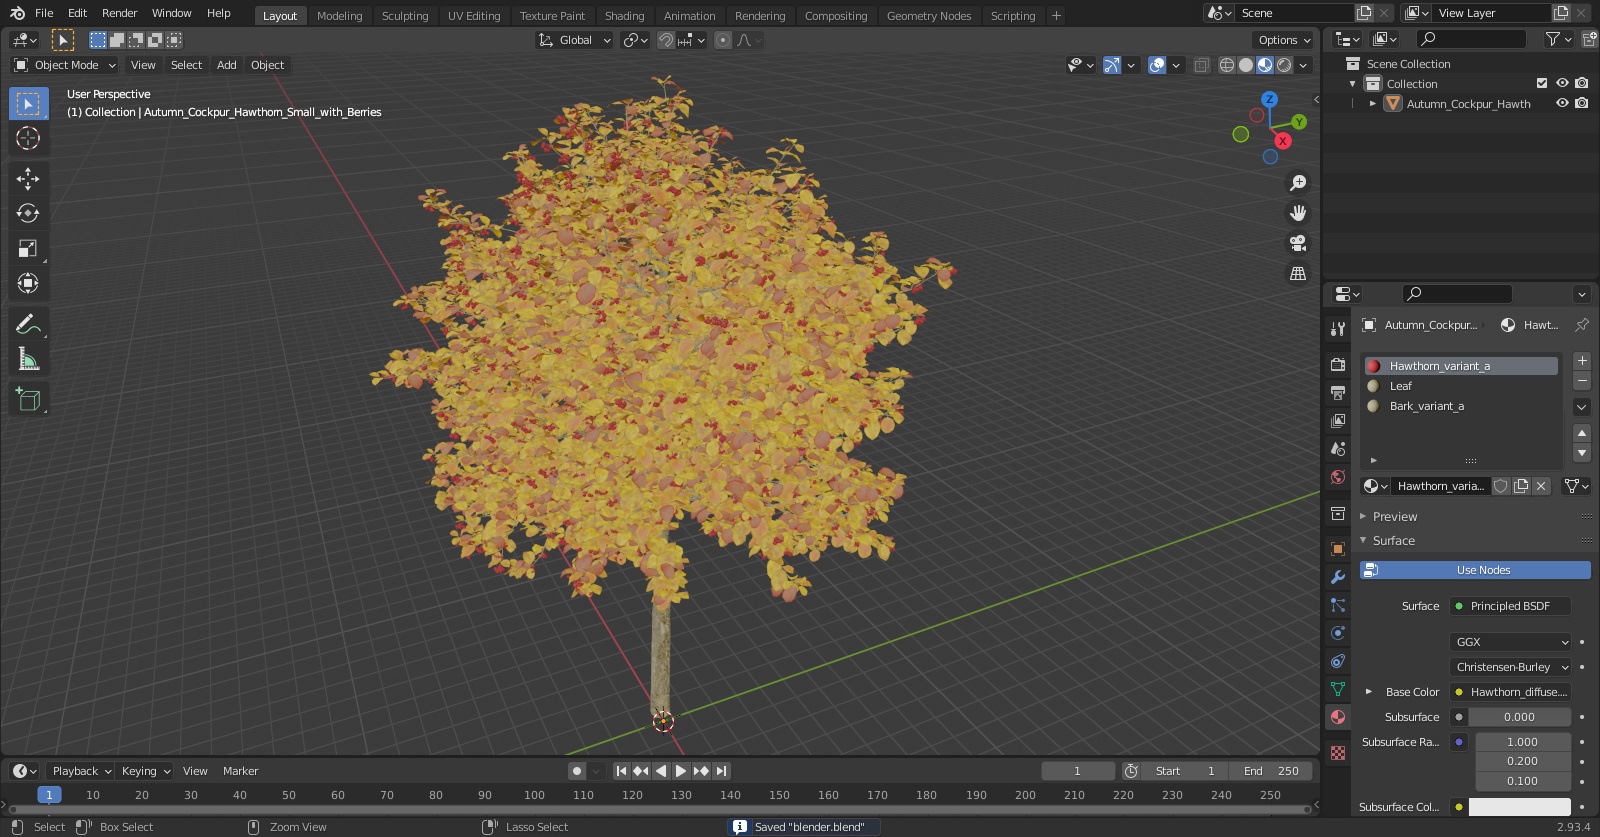
Task: Select the Cursor tool in toolbar
Action: (28, 138)
